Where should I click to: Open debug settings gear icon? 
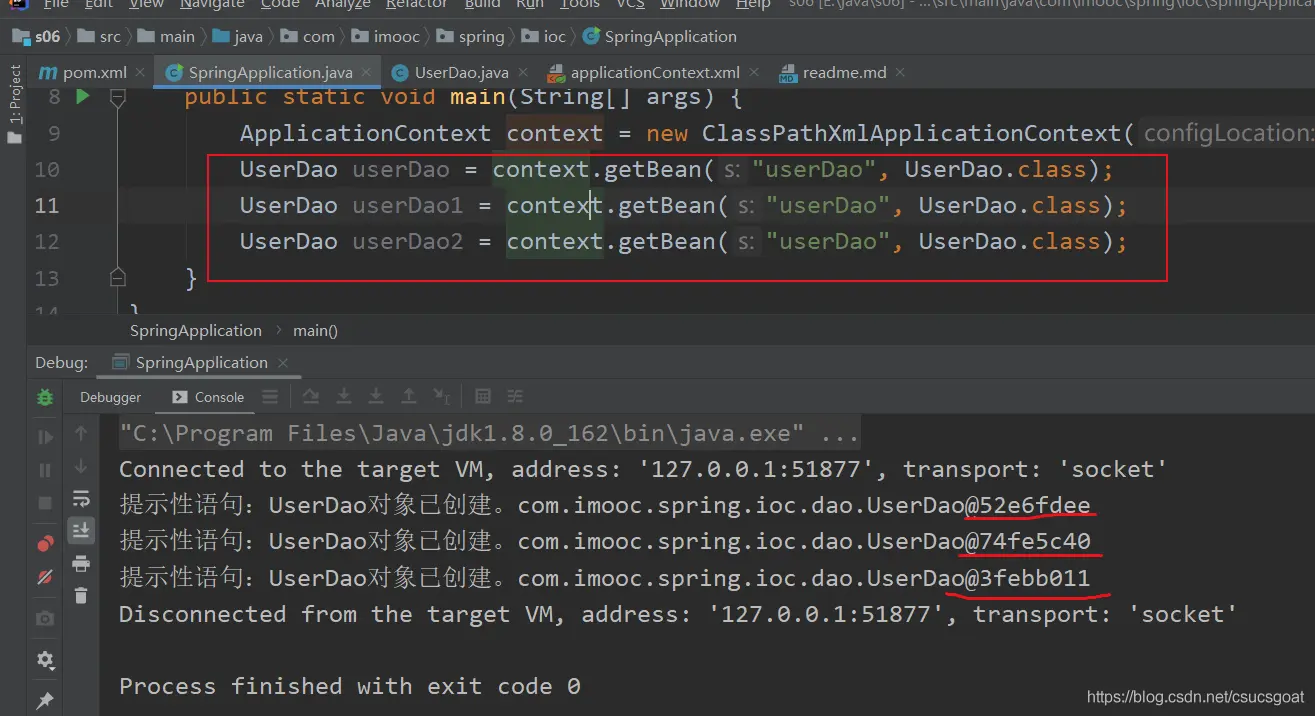(45, 660)
